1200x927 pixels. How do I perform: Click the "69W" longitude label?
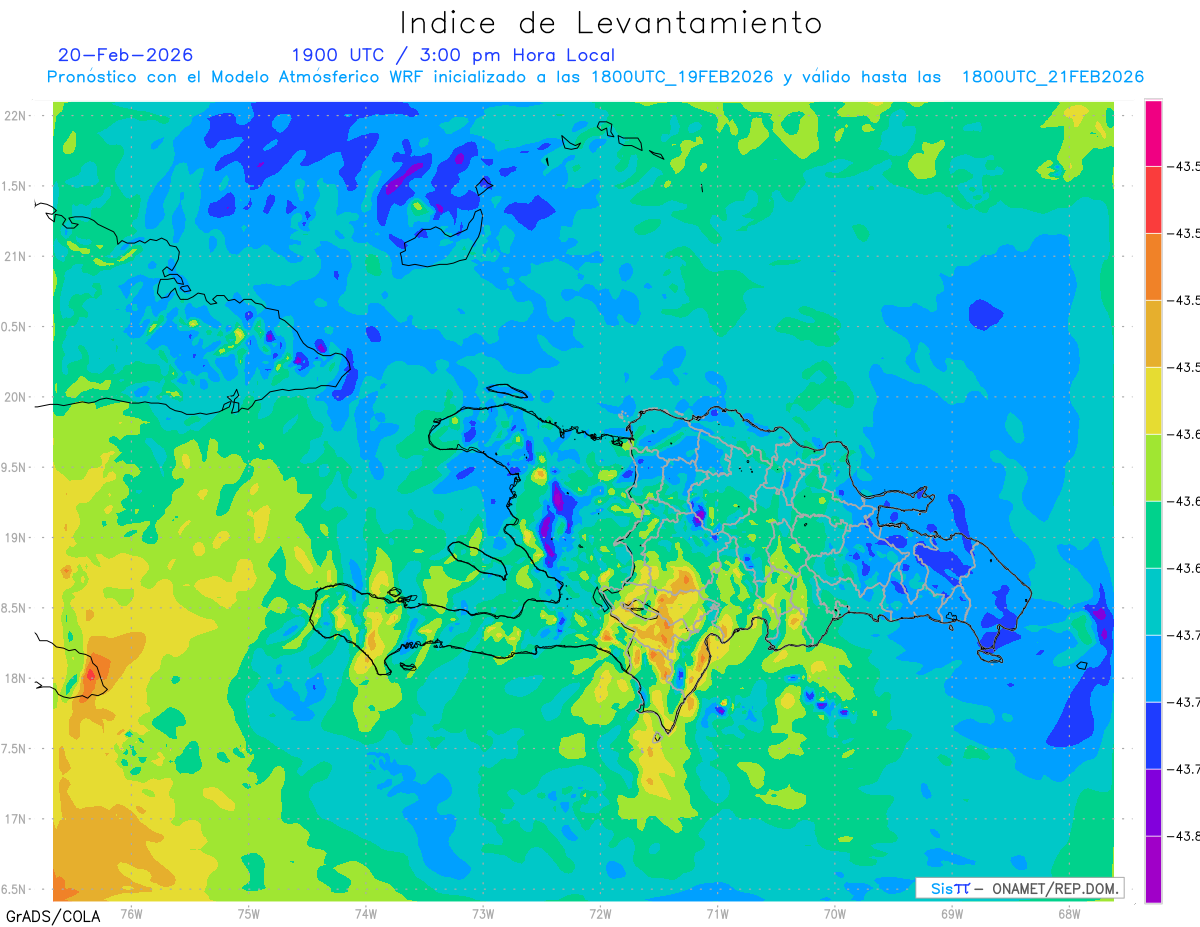pos(951,913)
